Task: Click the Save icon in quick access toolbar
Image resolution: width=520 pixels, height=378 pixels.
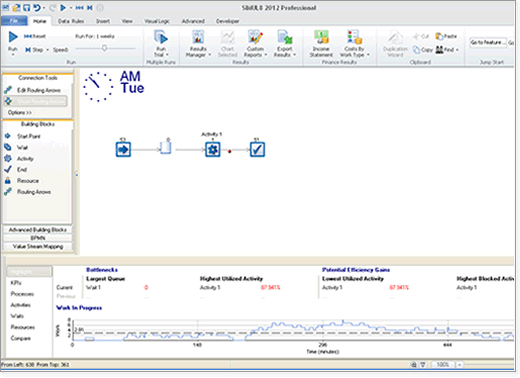Action: point(26,8)
